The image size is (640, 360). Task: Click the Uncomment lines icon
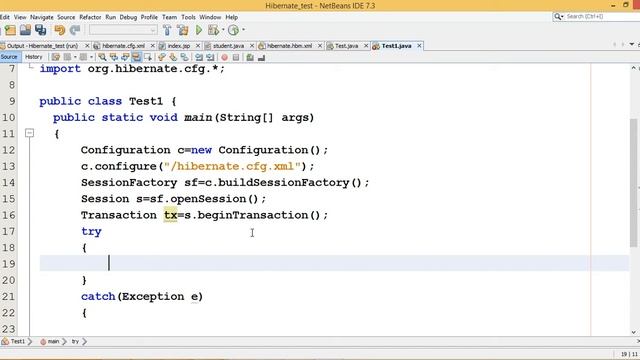click(x=262, y=57)
